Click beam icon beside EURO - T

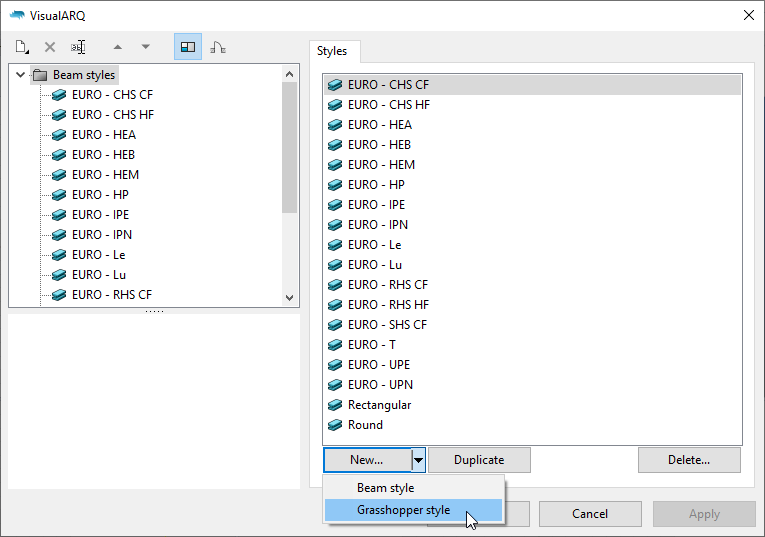pyautogui.click(x=335, y=345)
